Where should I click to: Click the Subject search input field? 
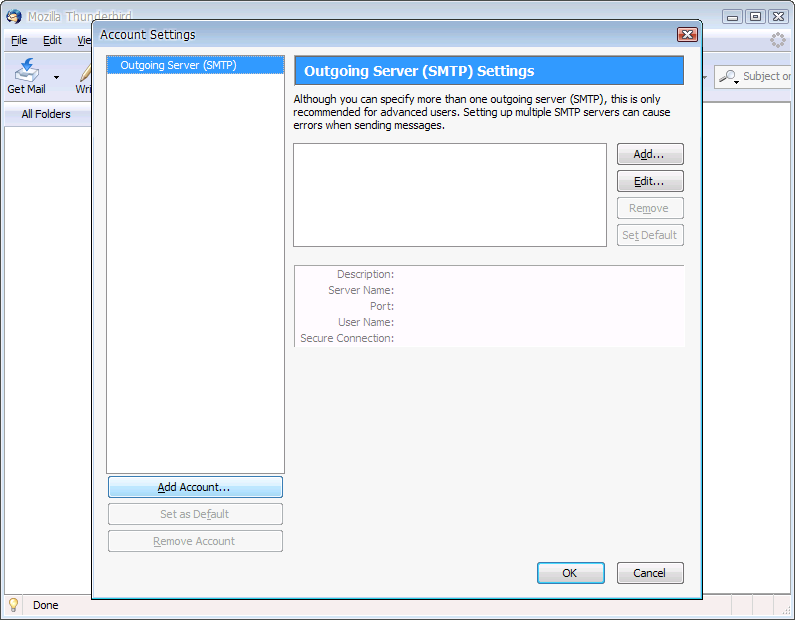[x=767, y=77]
